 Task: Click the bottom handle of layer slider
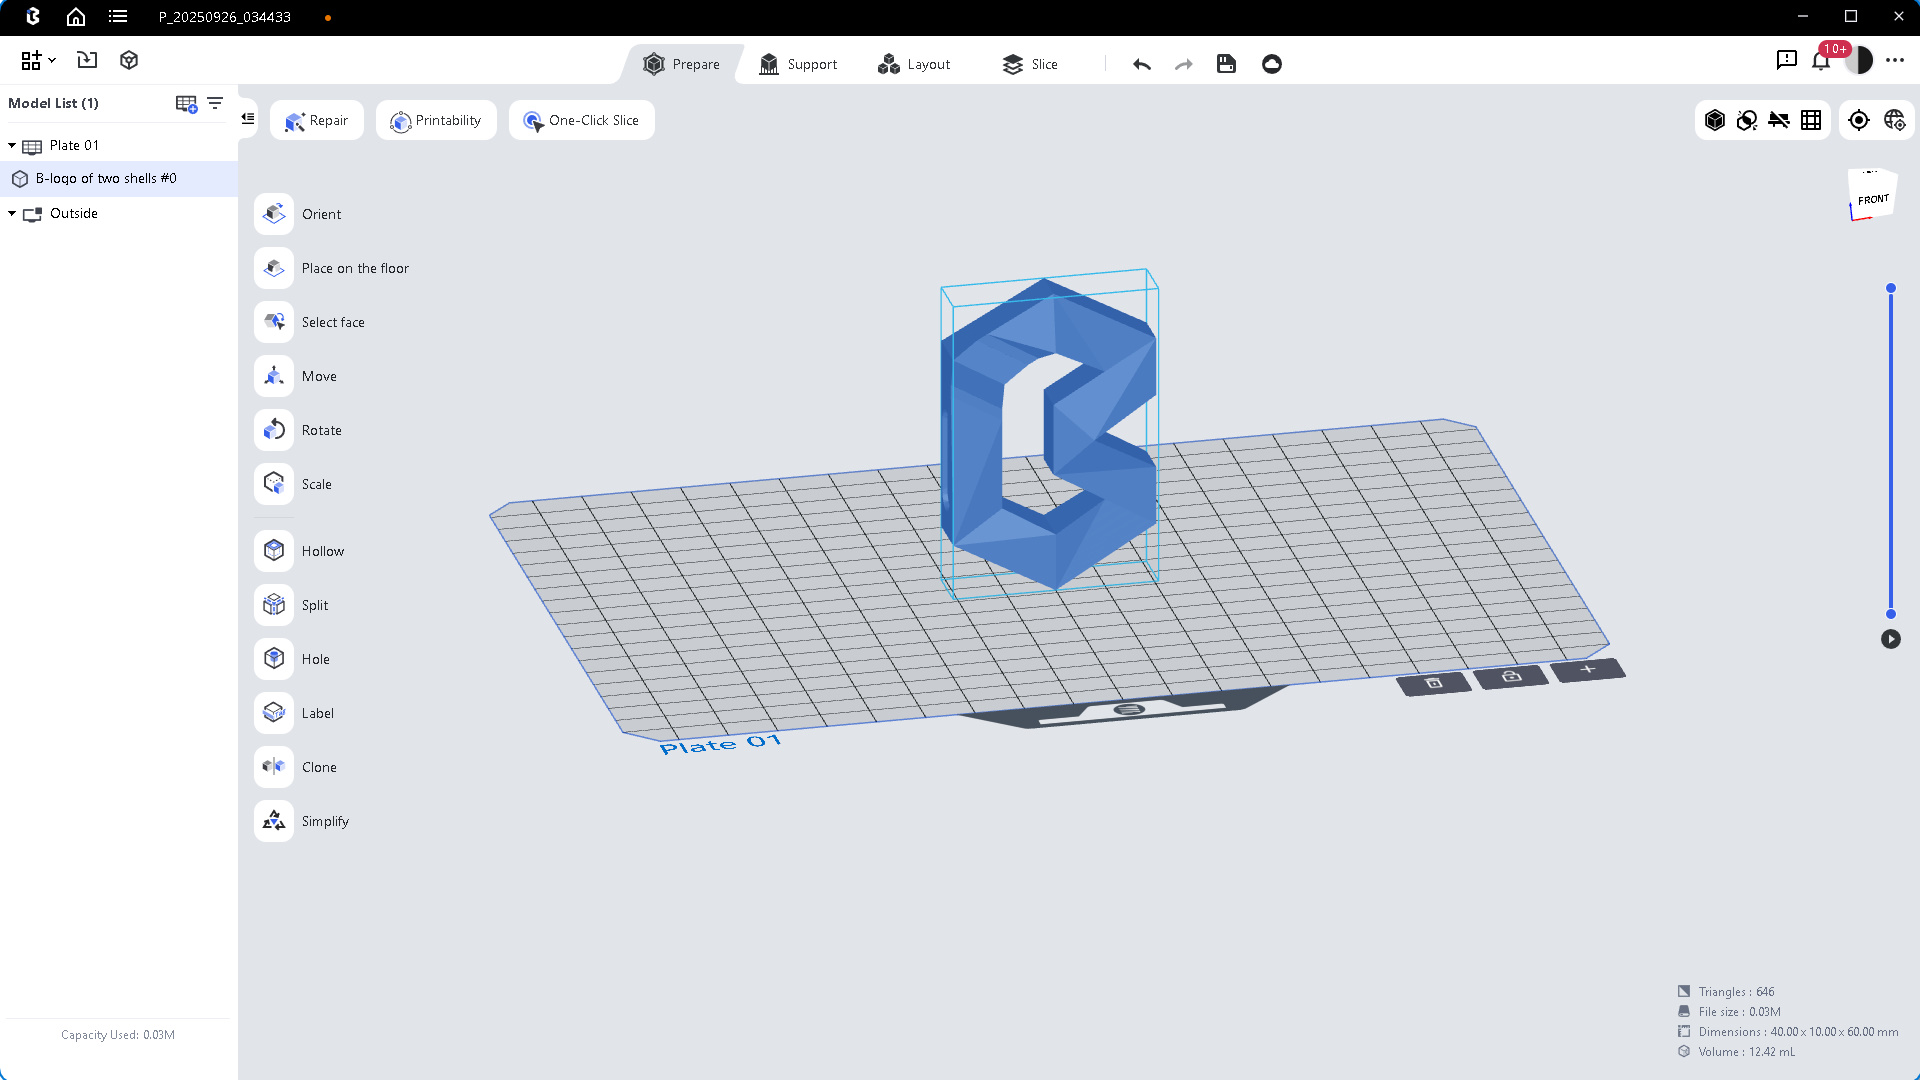[1891, 614]
